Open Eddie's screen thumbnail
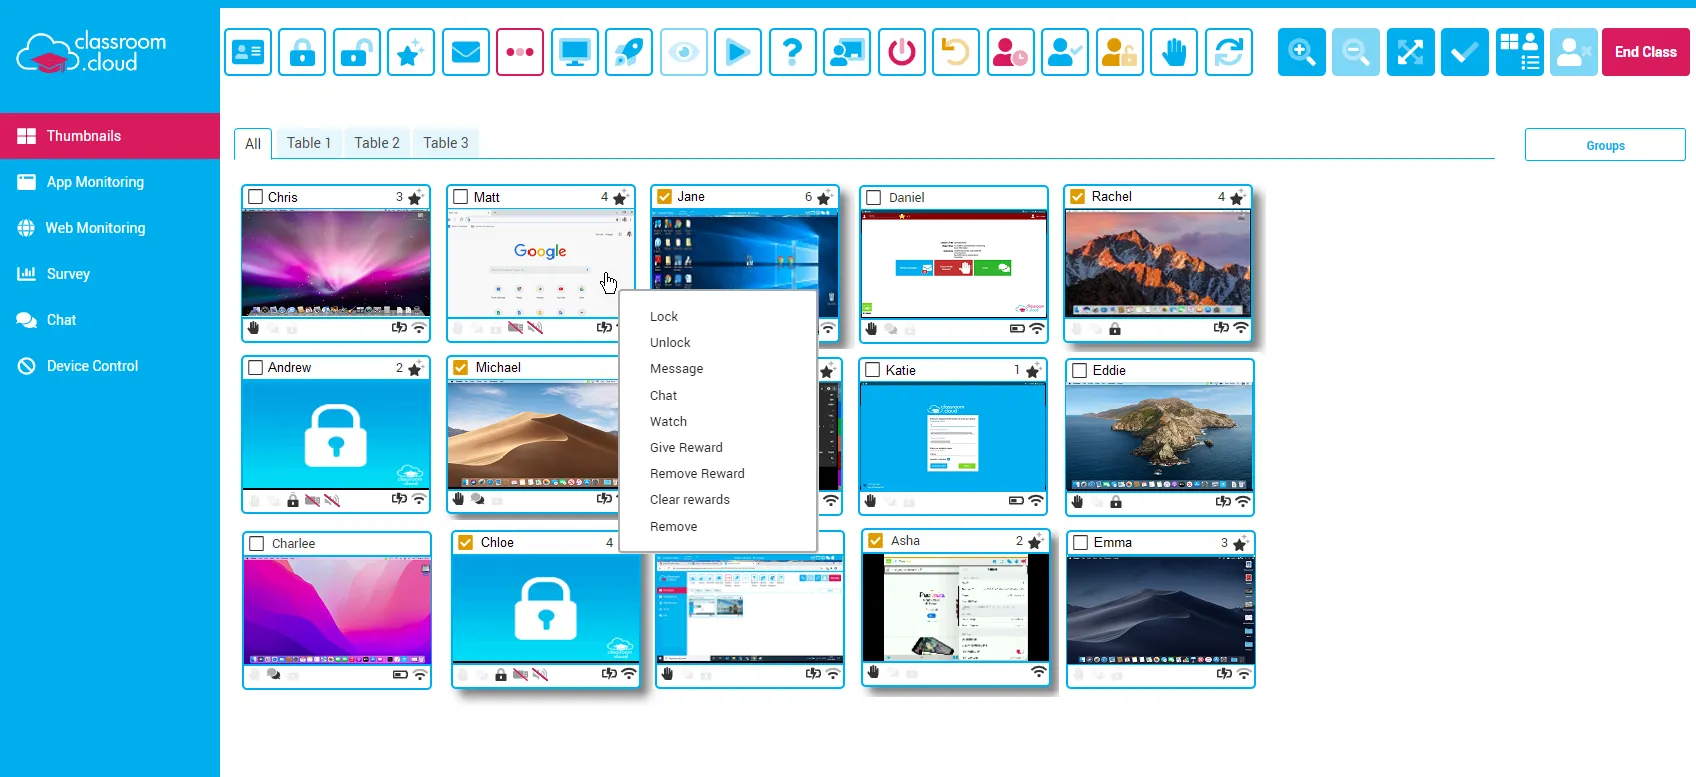Screen dimensions: 1696x777 coord(1160,437)
